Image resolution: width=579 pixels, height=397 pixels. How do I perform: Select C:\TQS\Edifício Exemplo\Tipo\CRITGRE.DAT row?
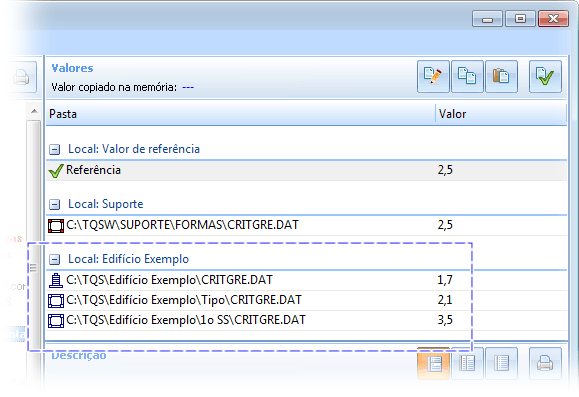[306, 300]
